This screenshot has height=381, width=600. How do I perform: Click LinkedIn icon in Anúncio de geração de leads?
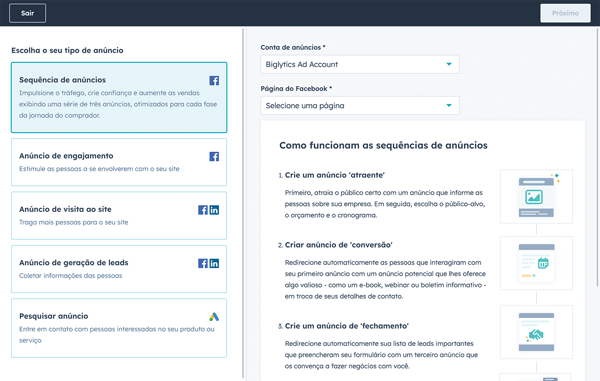214,263
